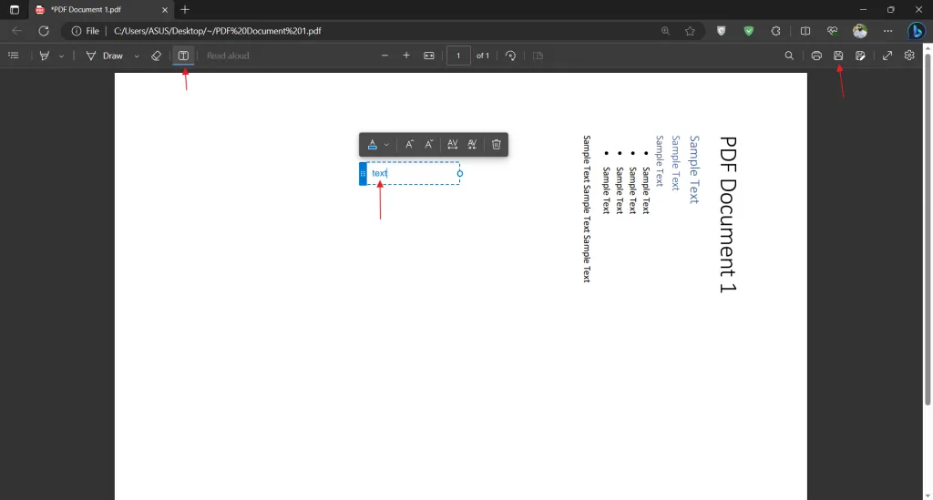Toggle the Add text tool
The height and width of the screenshot is (500, 933).
[183, 55]
